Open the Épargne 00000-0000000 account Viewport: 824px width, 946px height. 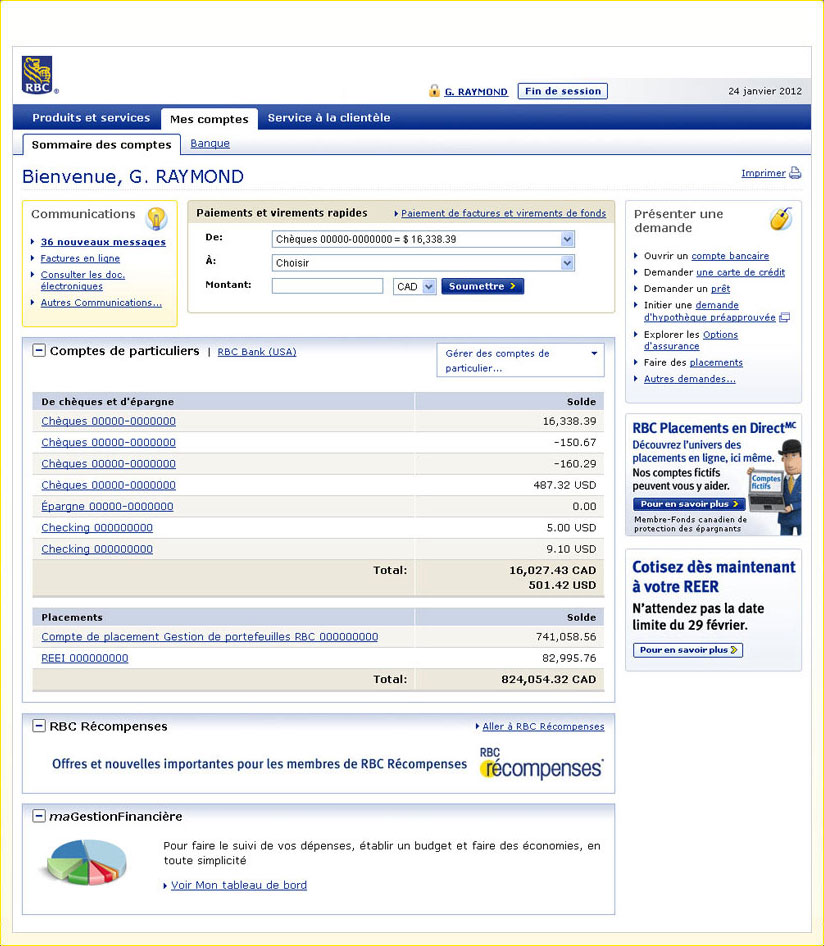107,506
